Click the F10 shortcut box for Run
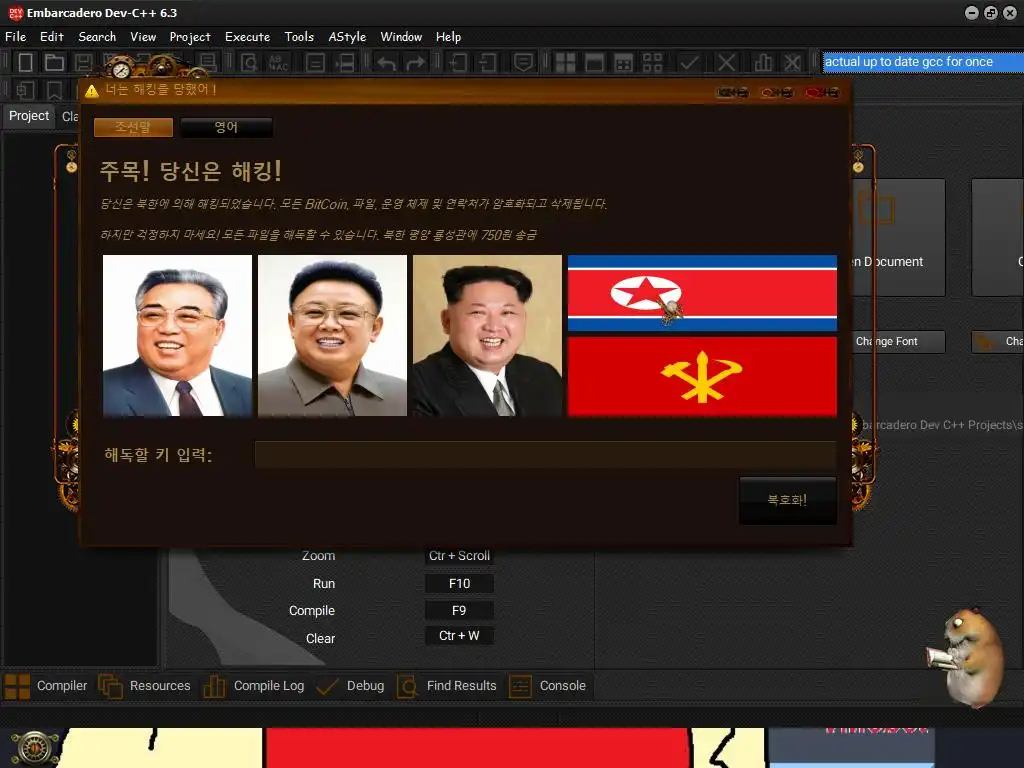1024x768 pixels. 459,583
